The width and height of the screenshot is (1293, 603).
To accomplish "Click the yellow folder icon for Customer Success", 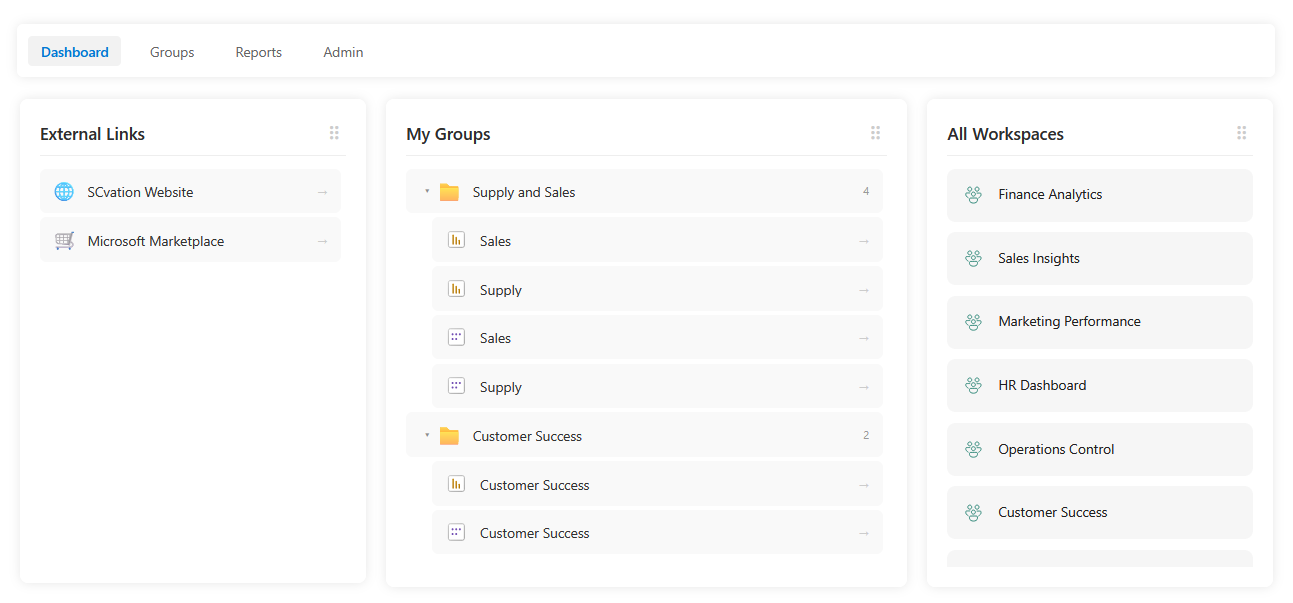I will point(449,436).
